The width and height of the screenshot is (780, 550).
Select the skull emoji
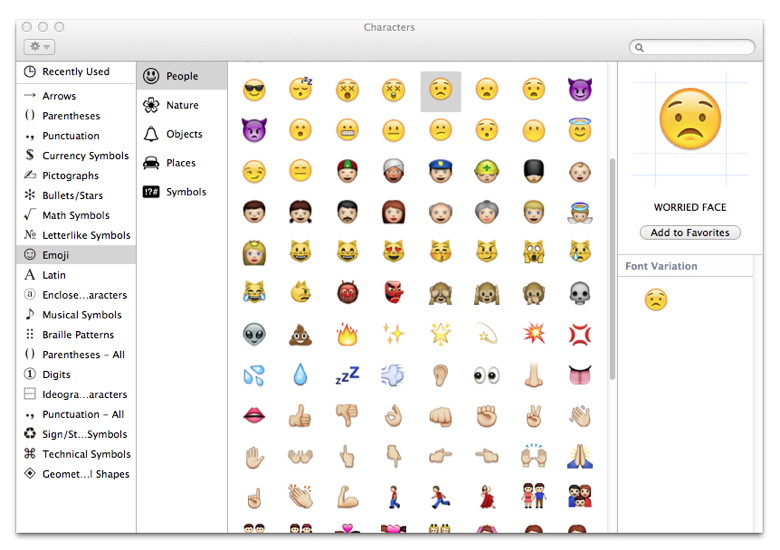(580, 293)
